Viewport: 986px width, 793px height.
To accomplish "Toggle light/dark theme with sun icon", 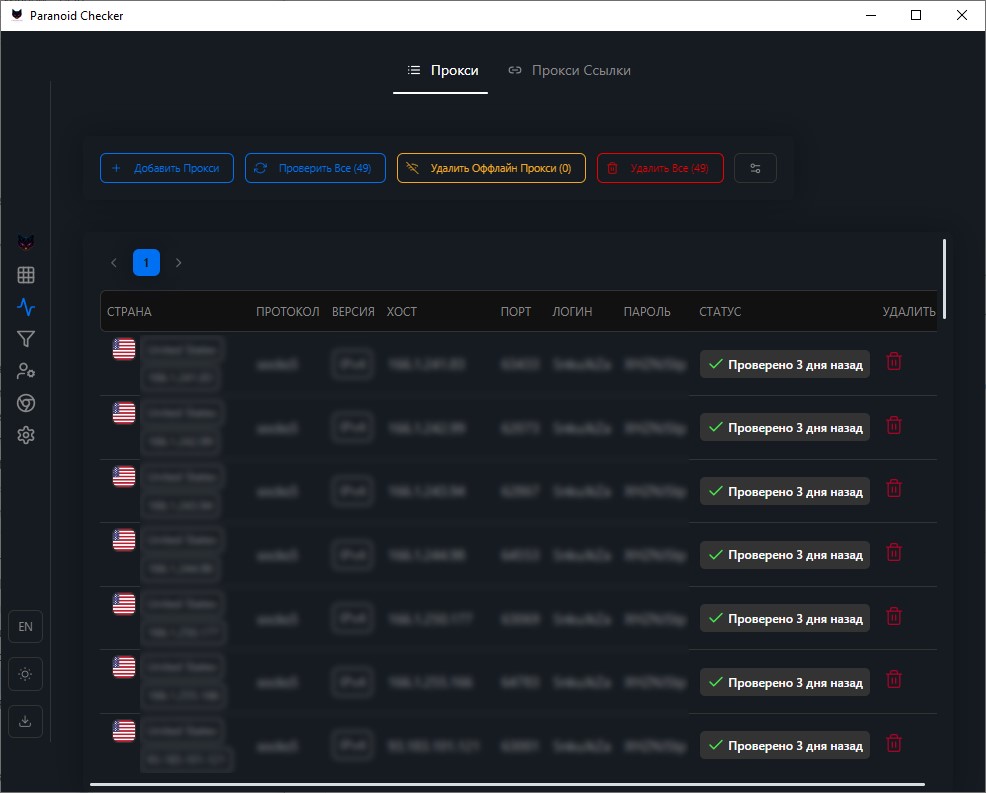I will point(25,674).
